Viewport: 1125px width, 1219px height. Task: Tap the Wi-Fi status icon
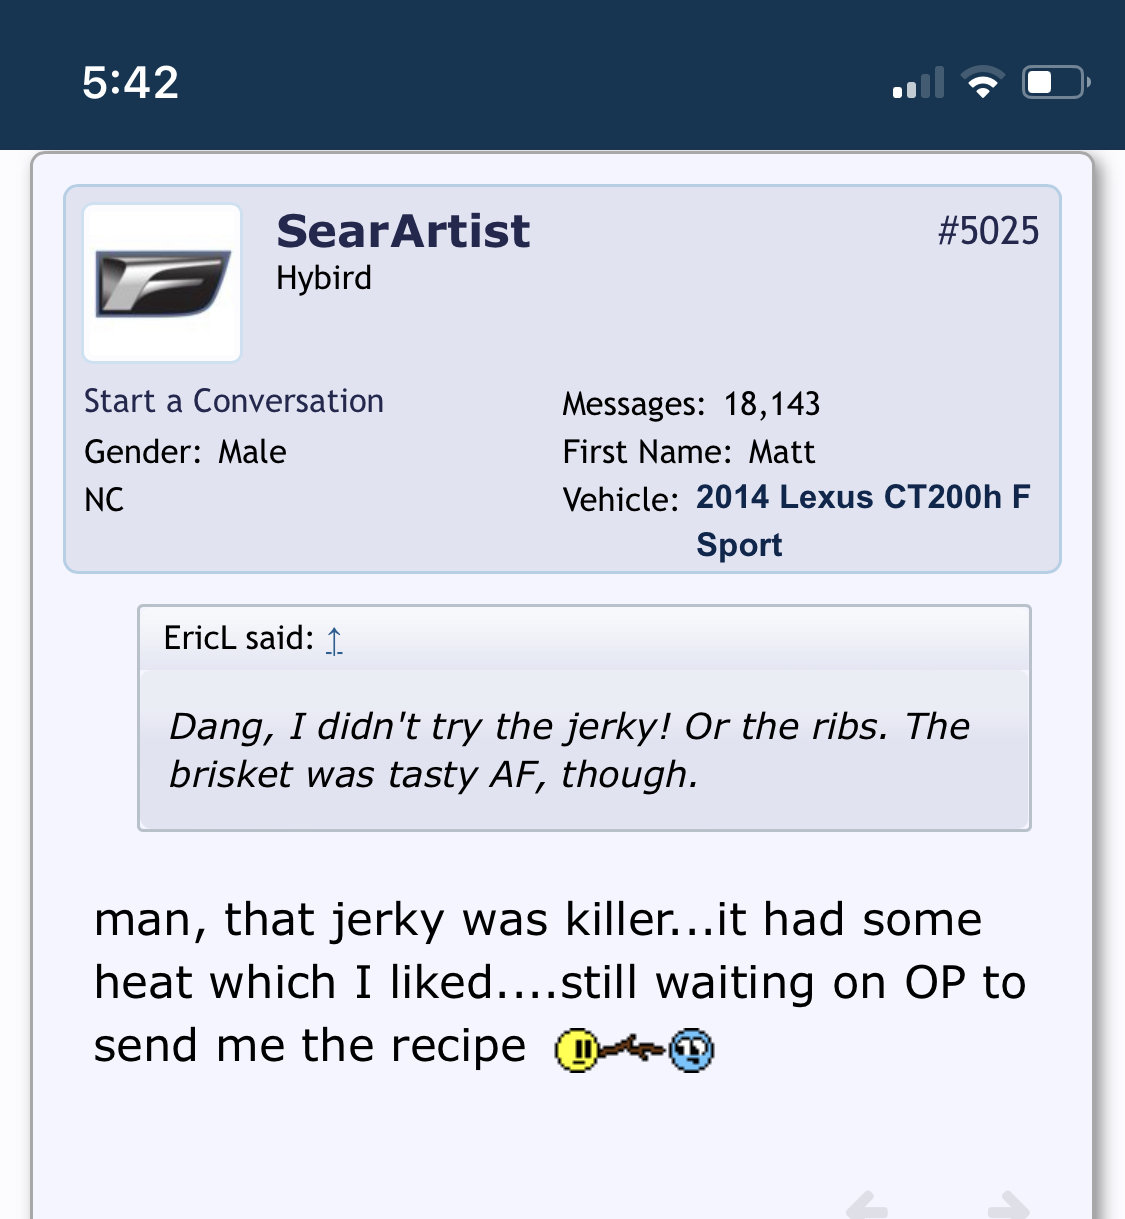tap(983, 82)
